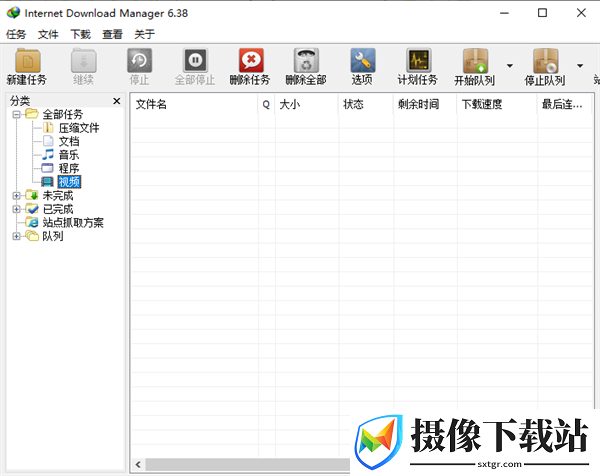Select the 已完成 folder
This screenshot has height=476, width=600.
click(58, 209)
